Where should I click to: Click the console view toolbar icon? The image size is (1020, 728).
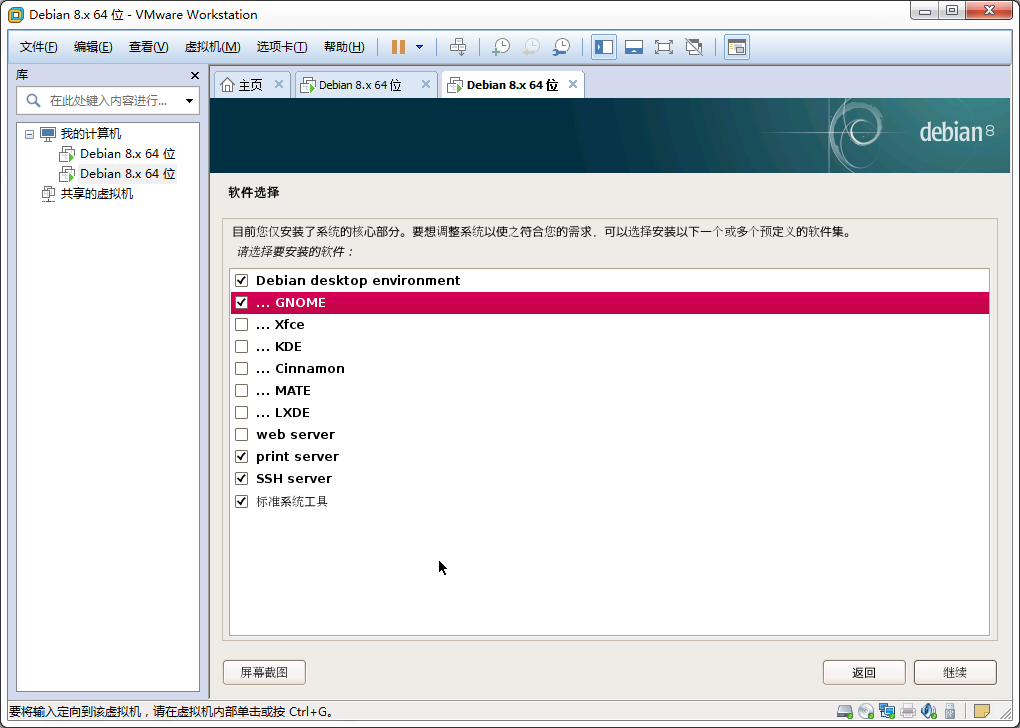click(736, 47)
